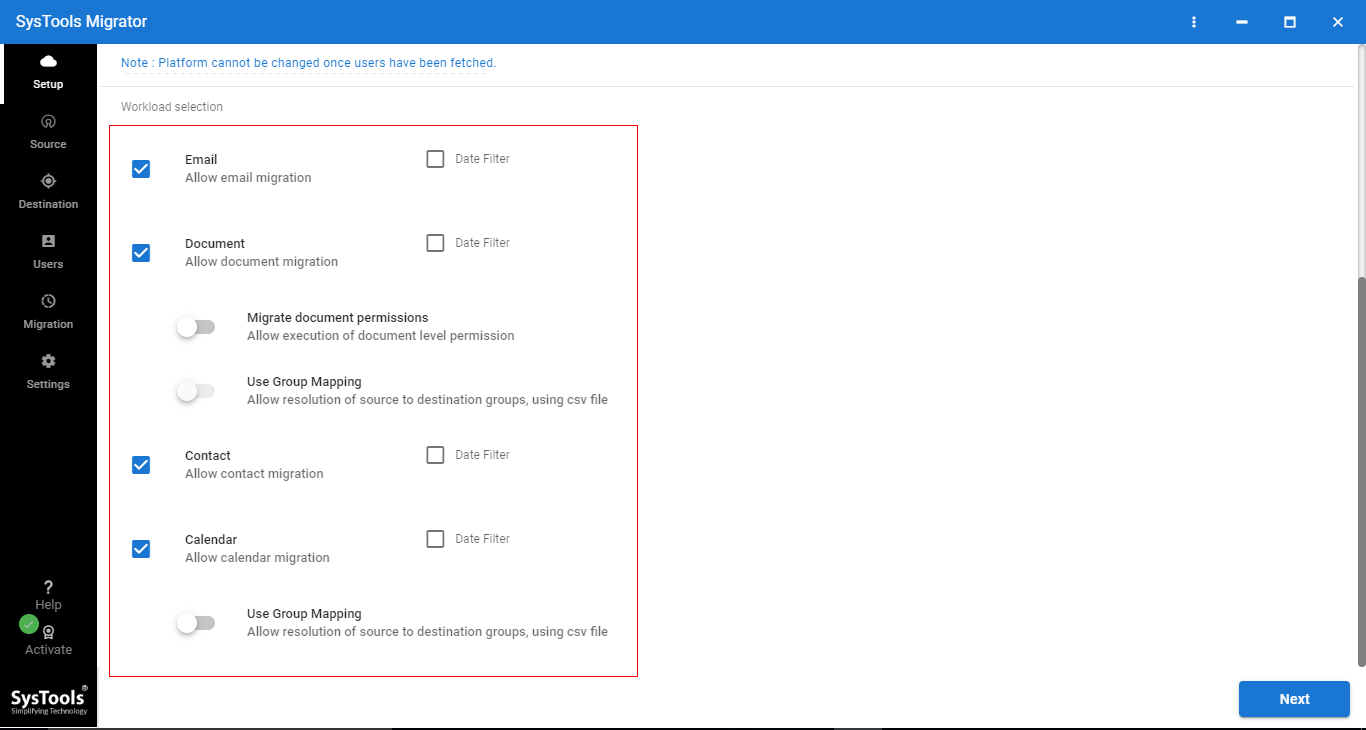The height and width of the screenshot is (730, 1366).
Task: Enable Date Filter for Email
Action: pos(435,159)
